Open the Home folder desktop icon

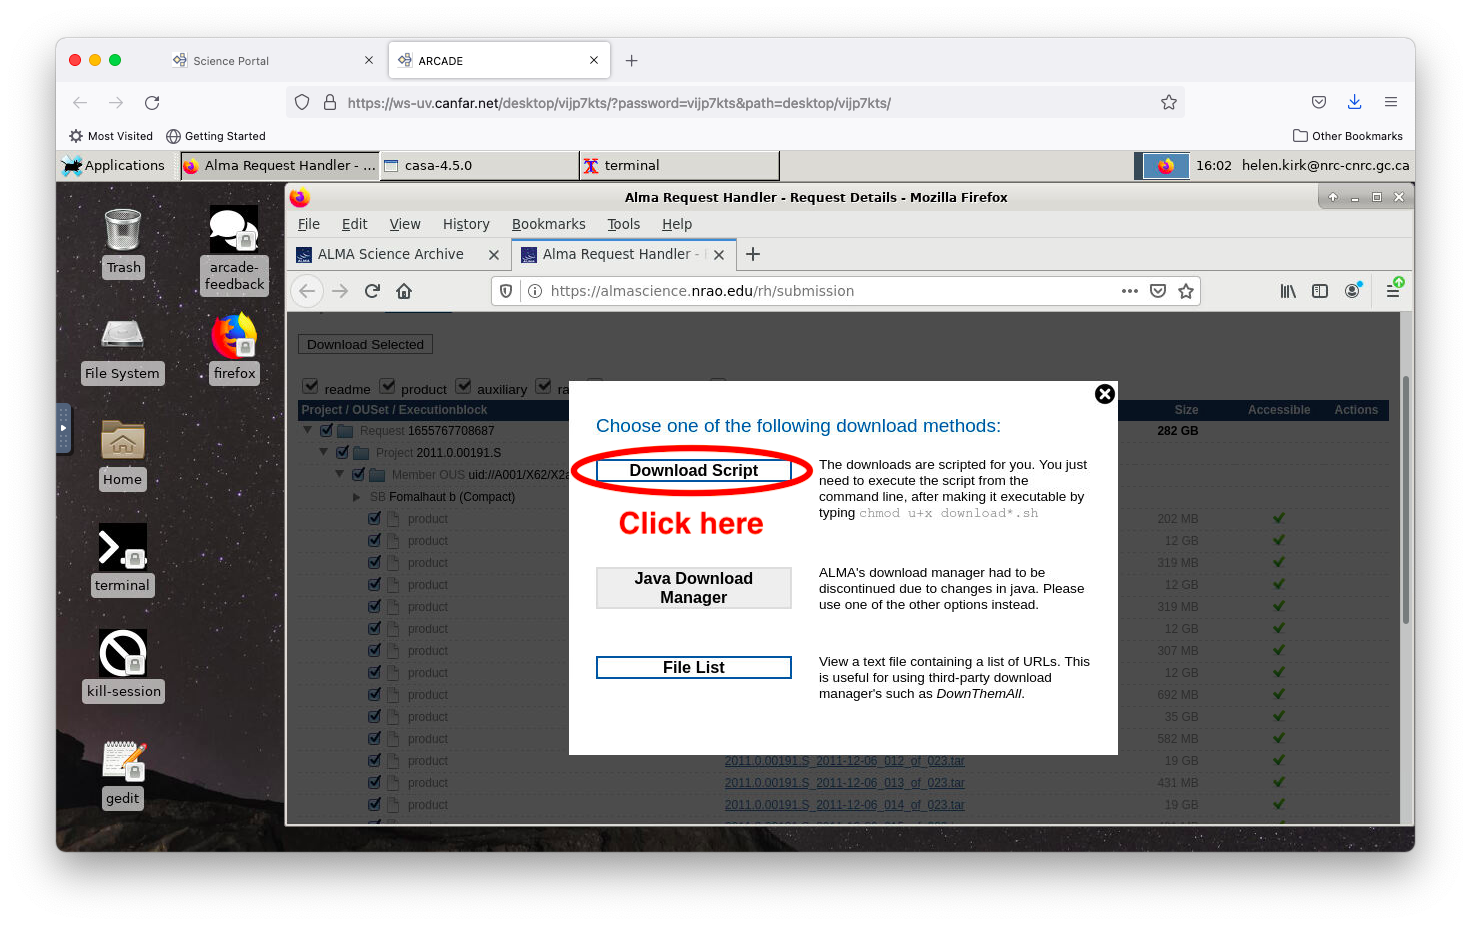(x=123, y=455)
